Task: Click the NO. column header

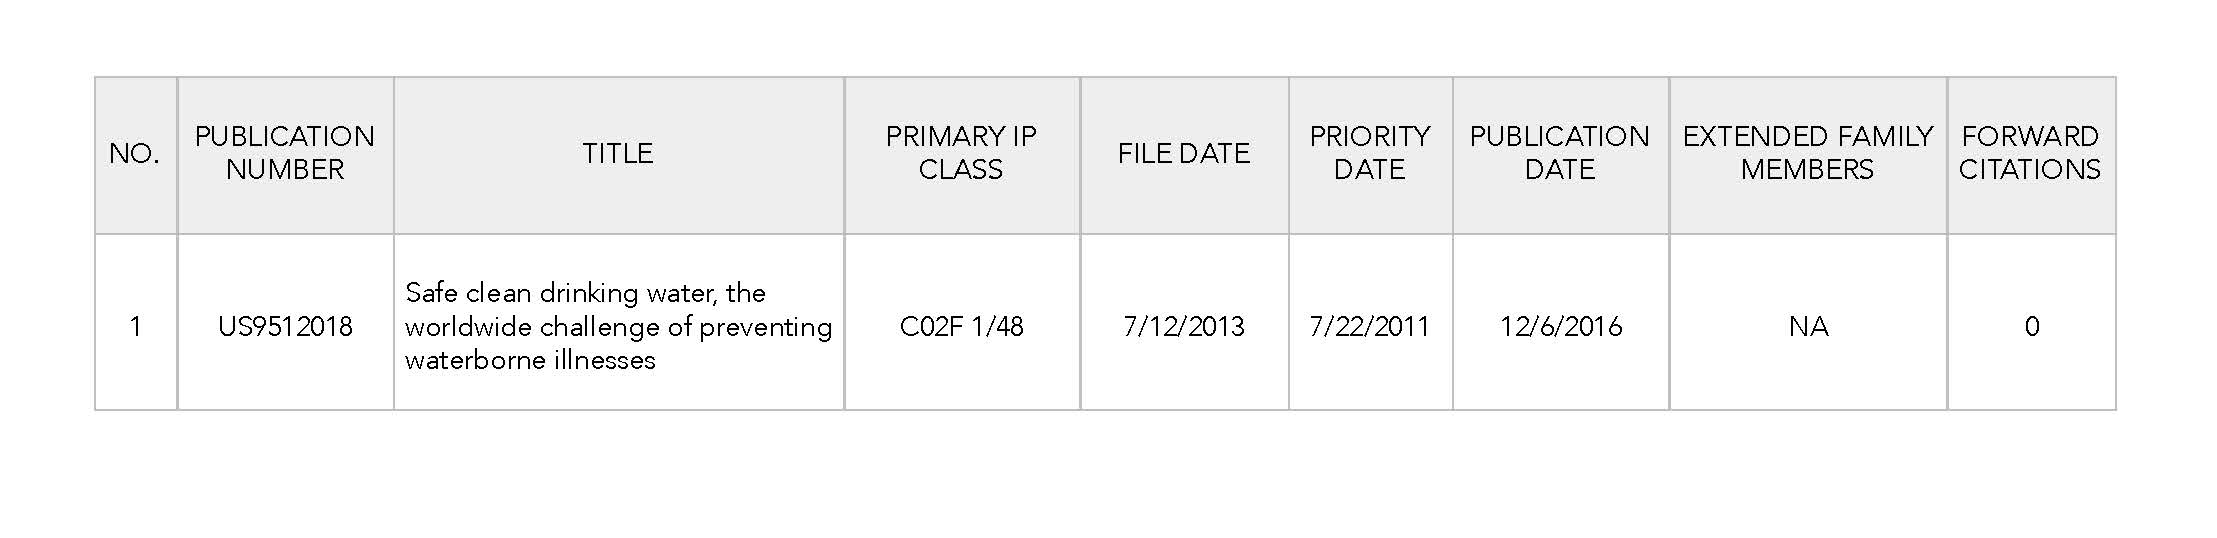Action: coord(135,153)
